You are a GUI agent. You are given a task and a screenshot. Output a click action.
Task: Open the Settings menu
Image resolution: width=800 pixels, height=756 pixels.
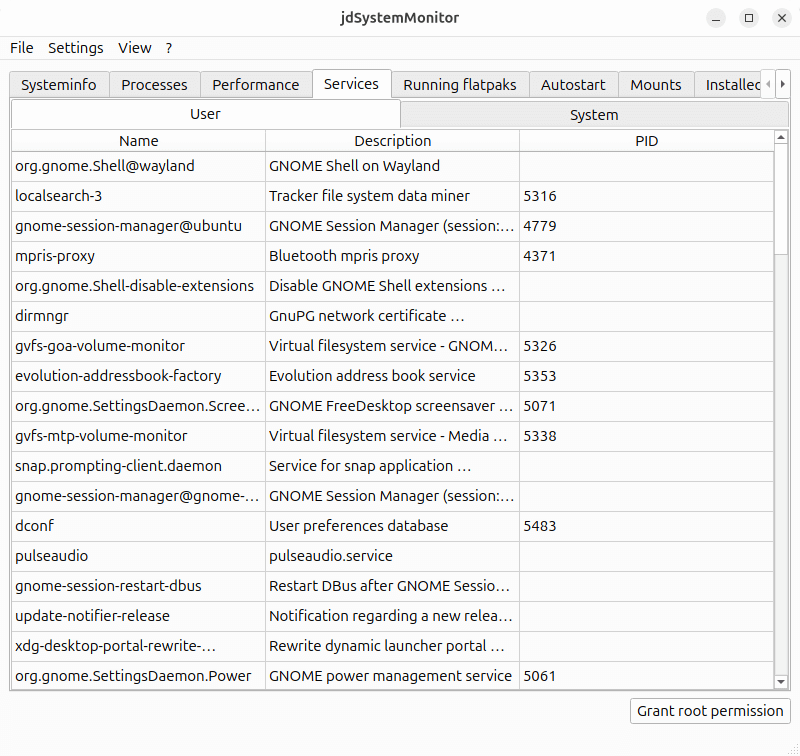[76, 48]
